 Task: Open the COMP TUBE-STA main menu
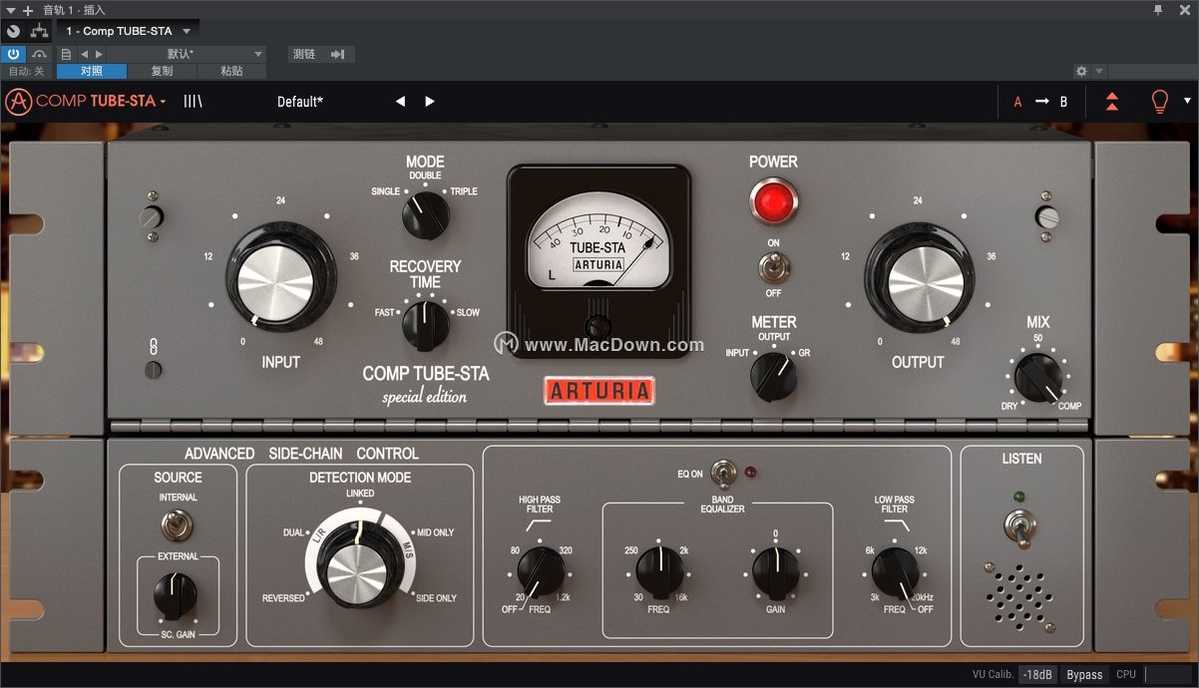(x=100, y=101)
